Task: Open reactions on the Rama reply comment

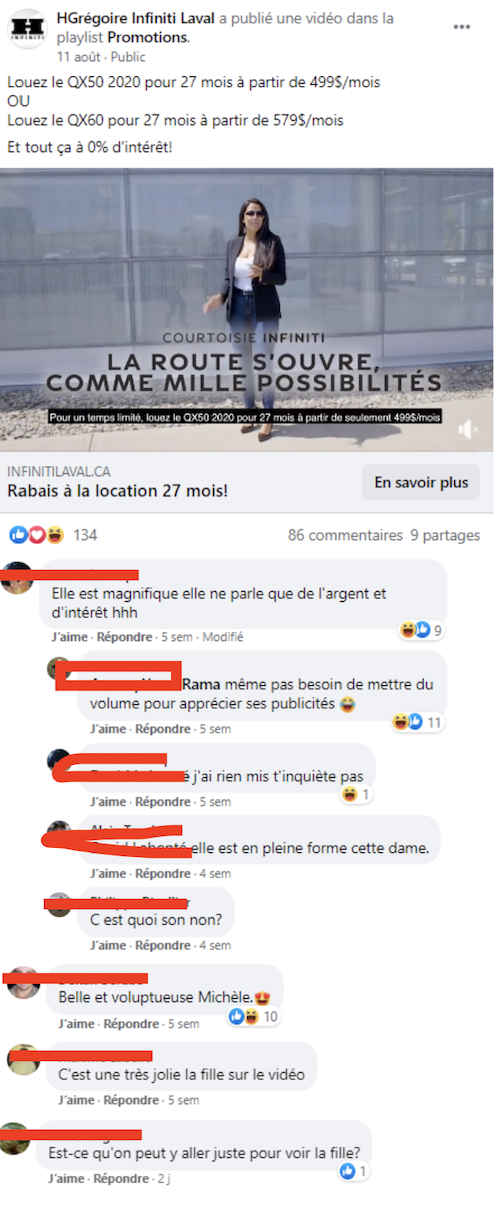Action: point(421,721)
